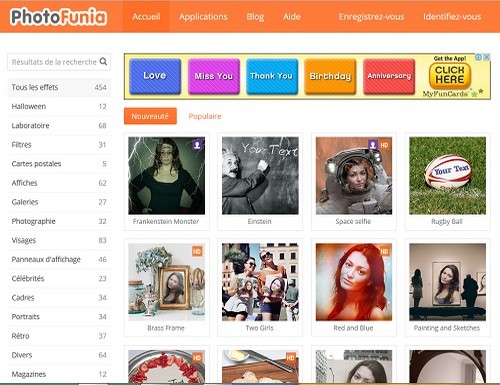The width and height of the screenshot is (500, 385).
Task: Click the CLICK HERE ad button
Action: [450, 75]
